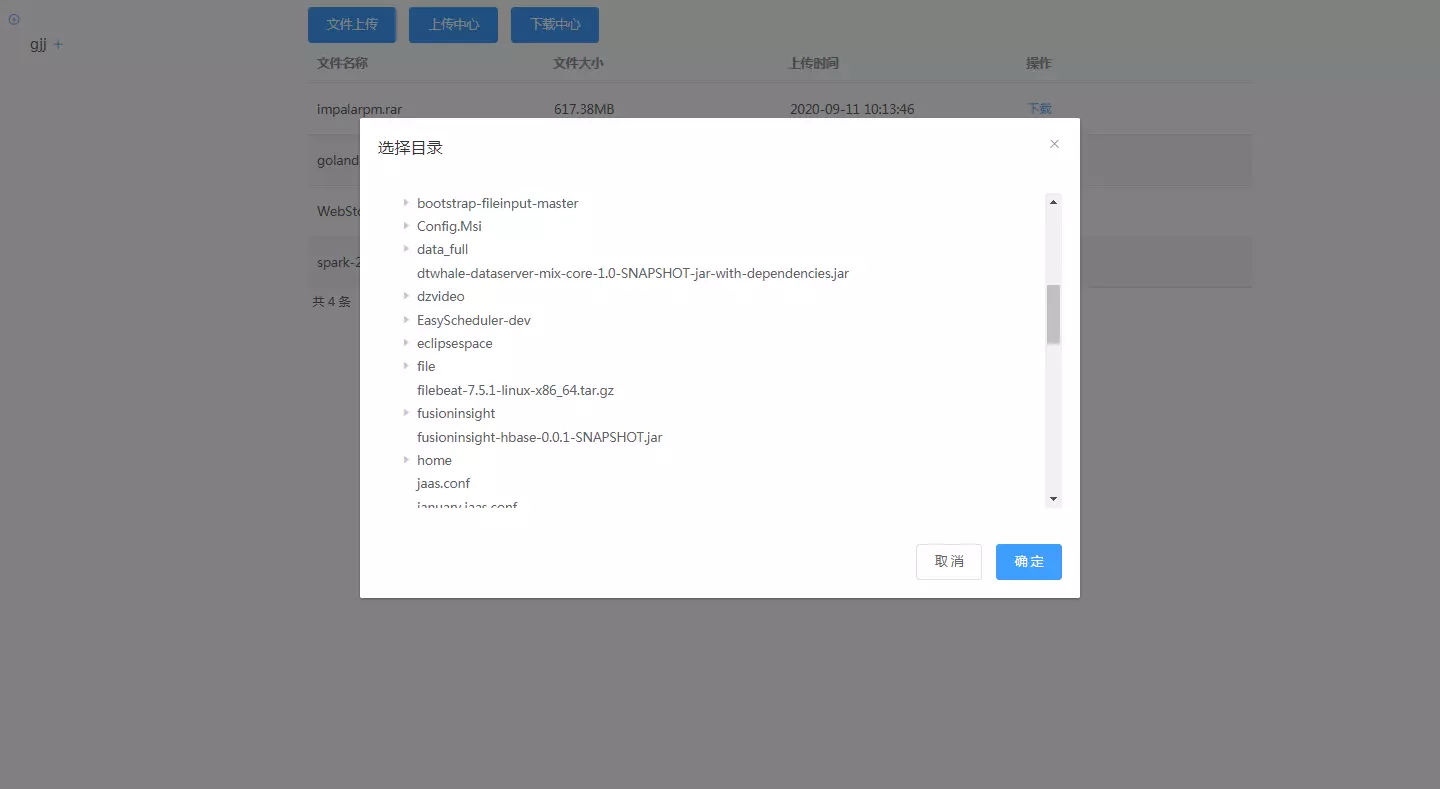Expand the fusioninsight folder arrow
1440x789 pixels.
click(406, 413)
